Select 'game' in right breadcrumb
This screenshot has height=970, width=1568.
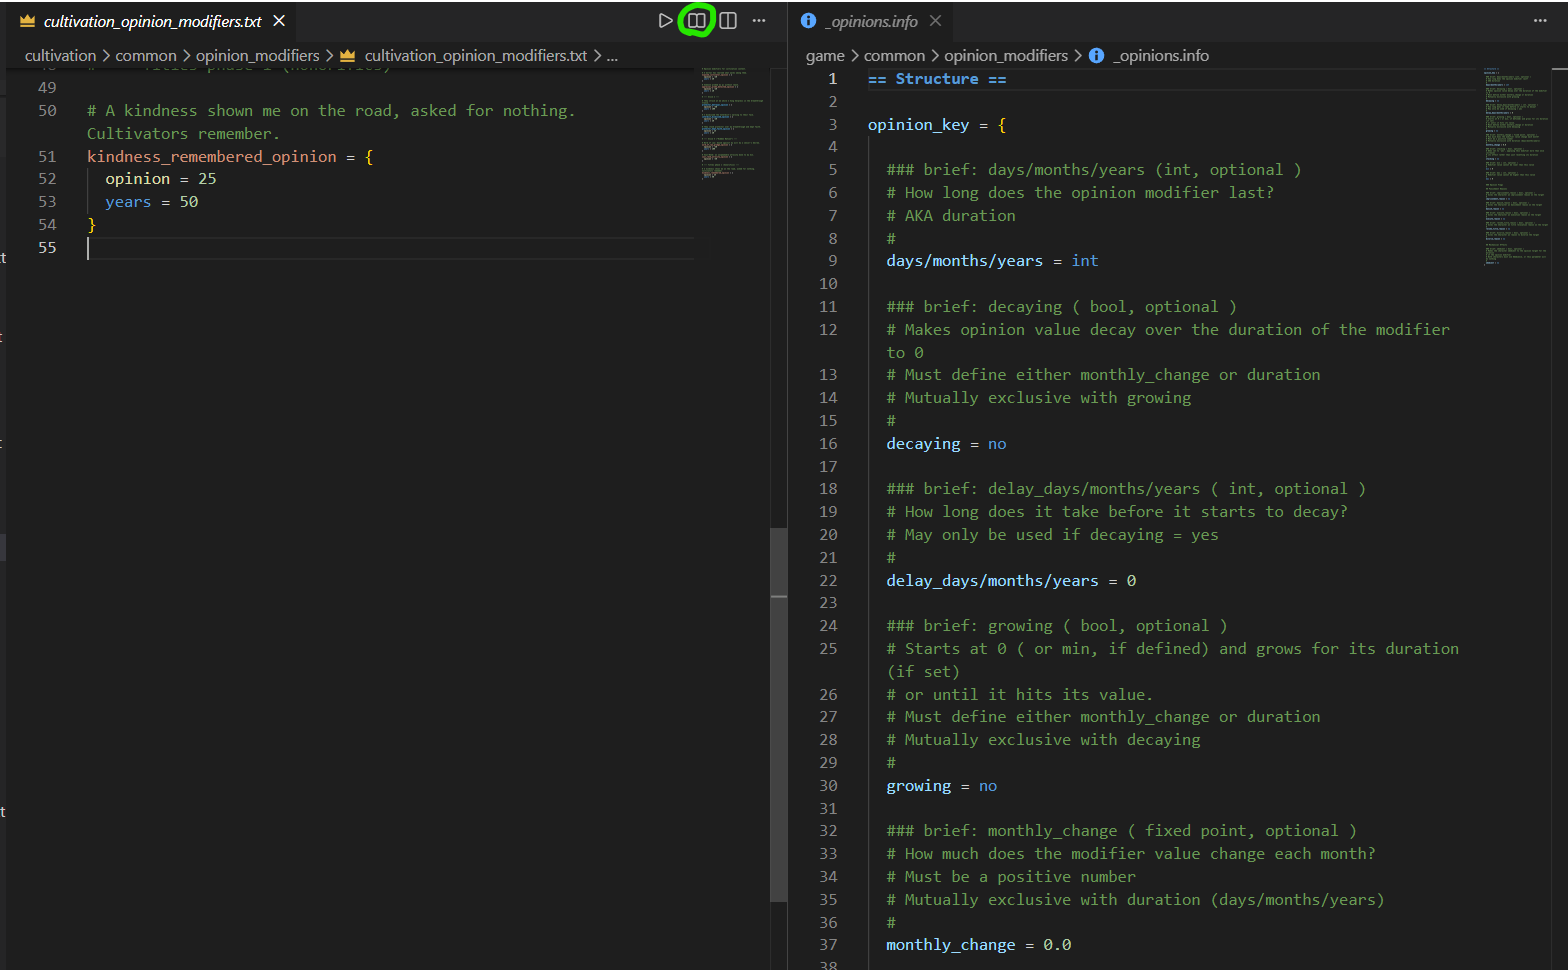(825, 56)
